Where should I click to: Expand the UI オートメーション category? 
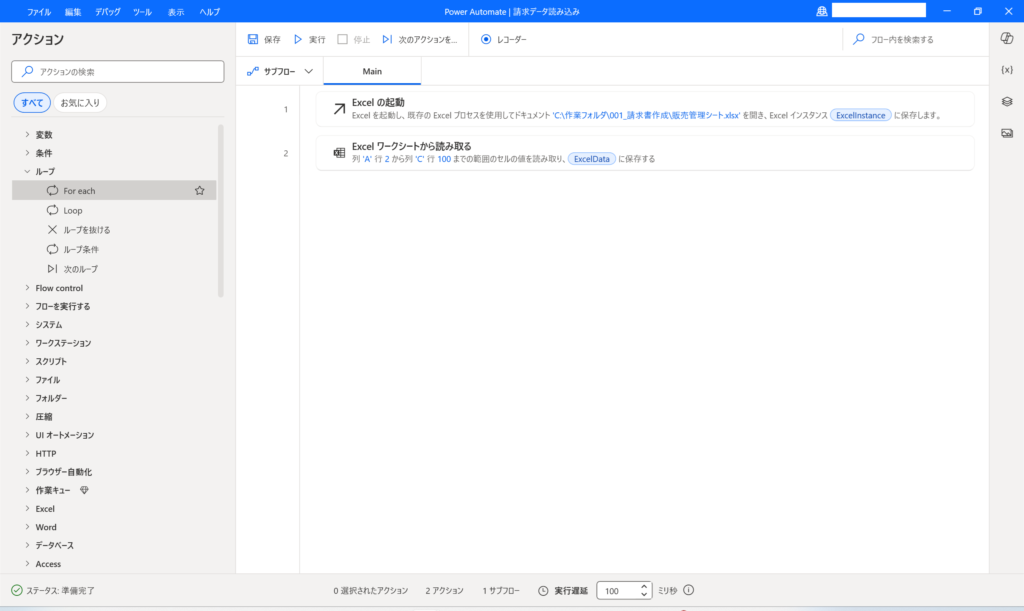coord(27,435)
